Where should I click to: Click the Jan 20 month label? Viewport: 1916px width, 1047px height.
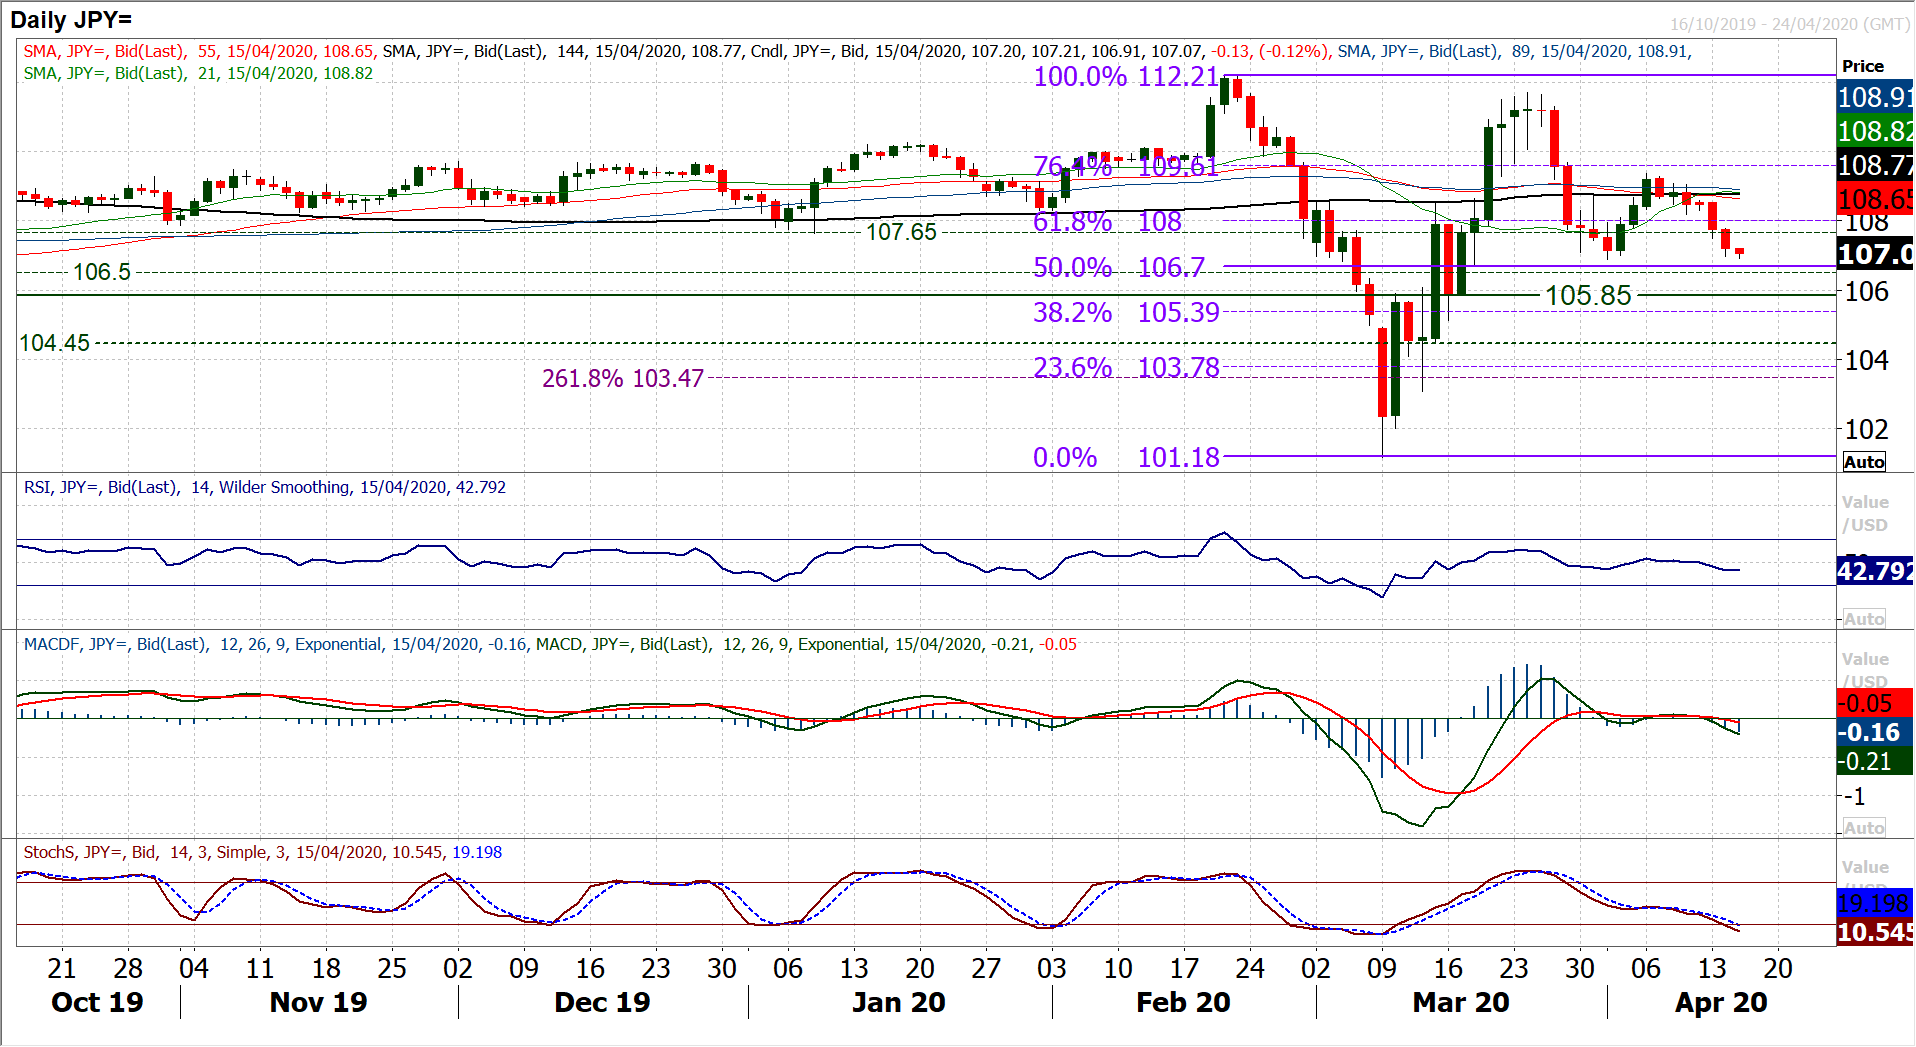click(x=899, y=1002)
